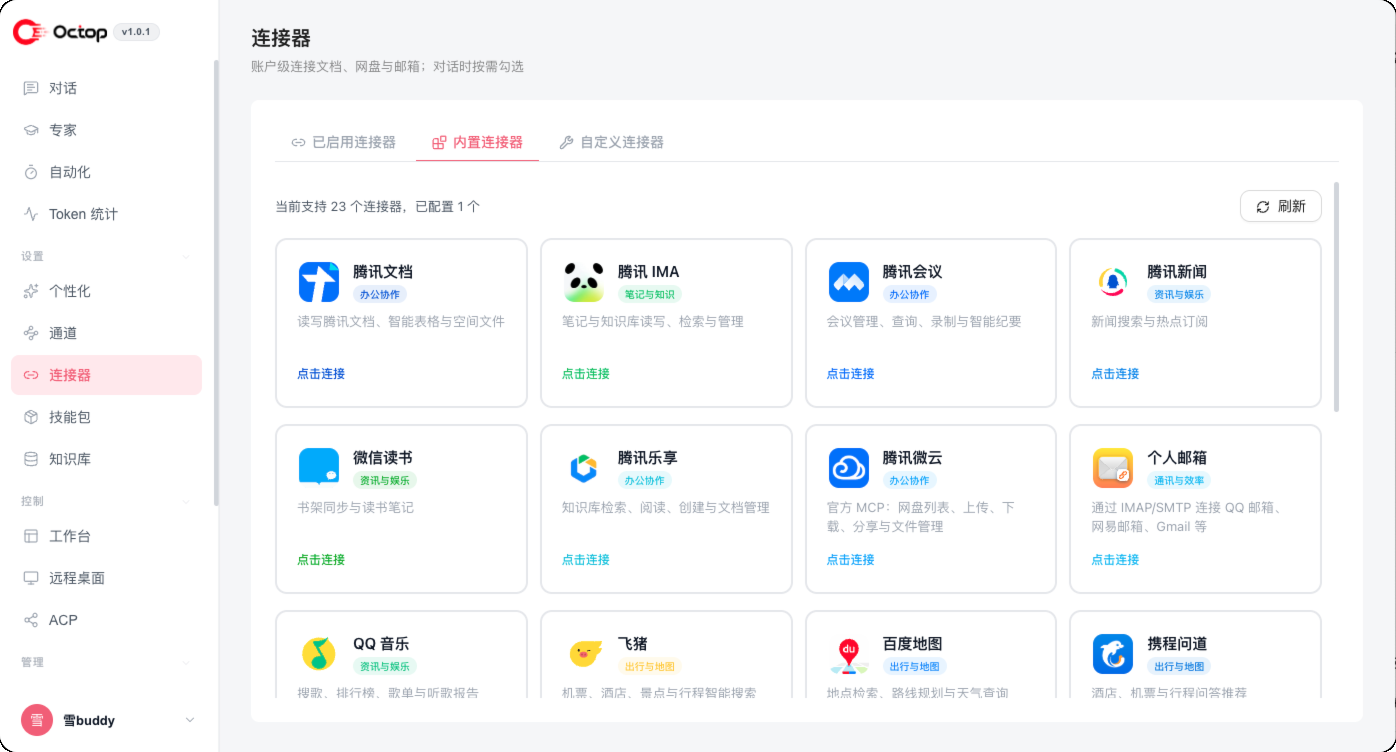Click the 雪 user avatar
The image size is (1396, 752).
click(x=37, y=720)
